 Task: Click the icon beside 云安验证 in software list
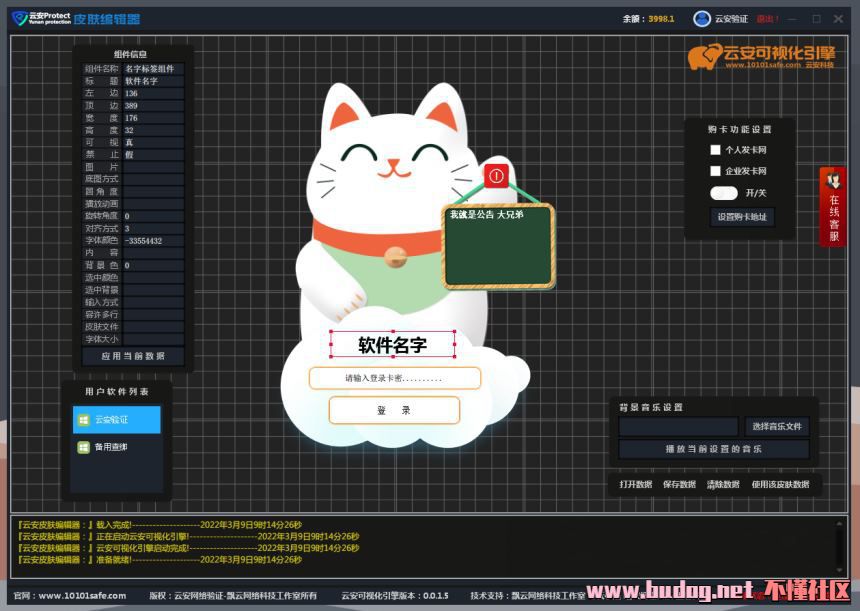pos(83,420)
